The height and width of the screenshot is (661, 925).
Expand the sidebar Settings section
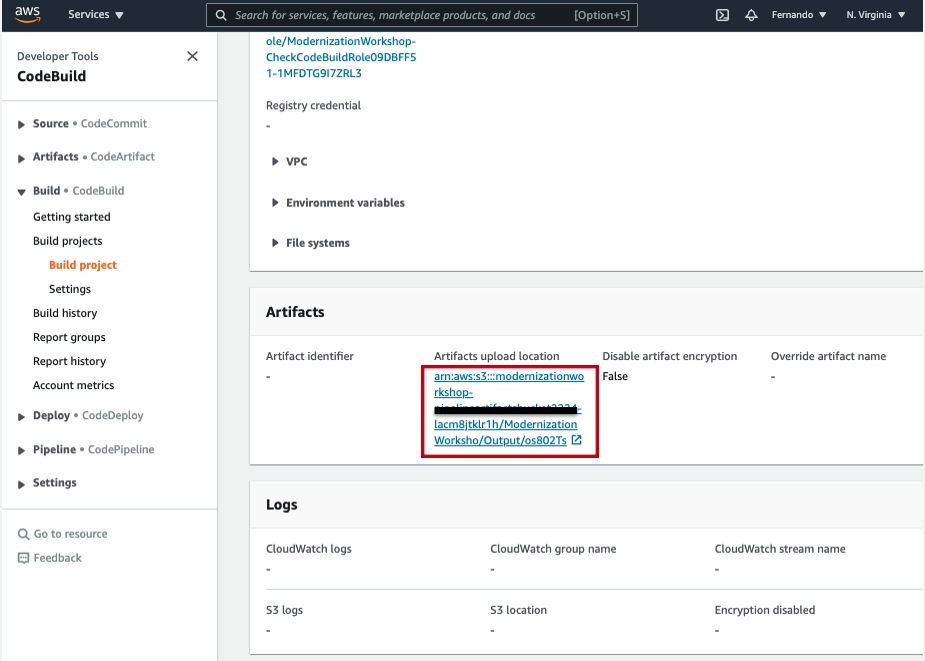coord(21,484)
